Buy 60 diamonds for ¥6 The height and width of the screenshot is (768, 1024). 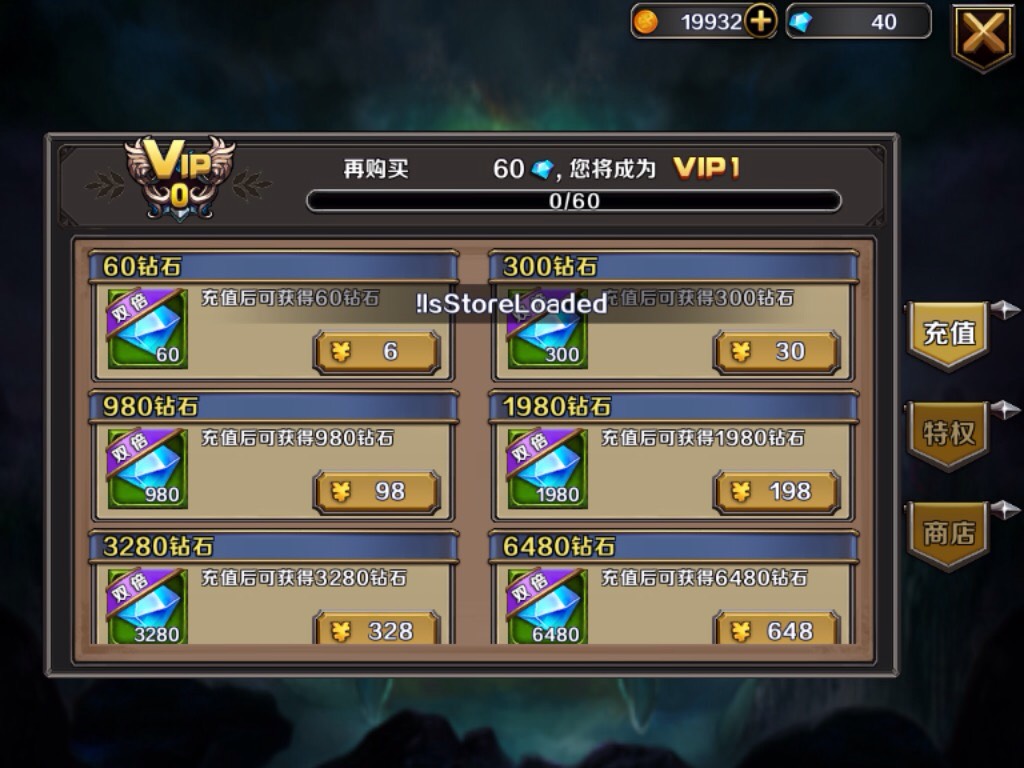tap(377, 352)
